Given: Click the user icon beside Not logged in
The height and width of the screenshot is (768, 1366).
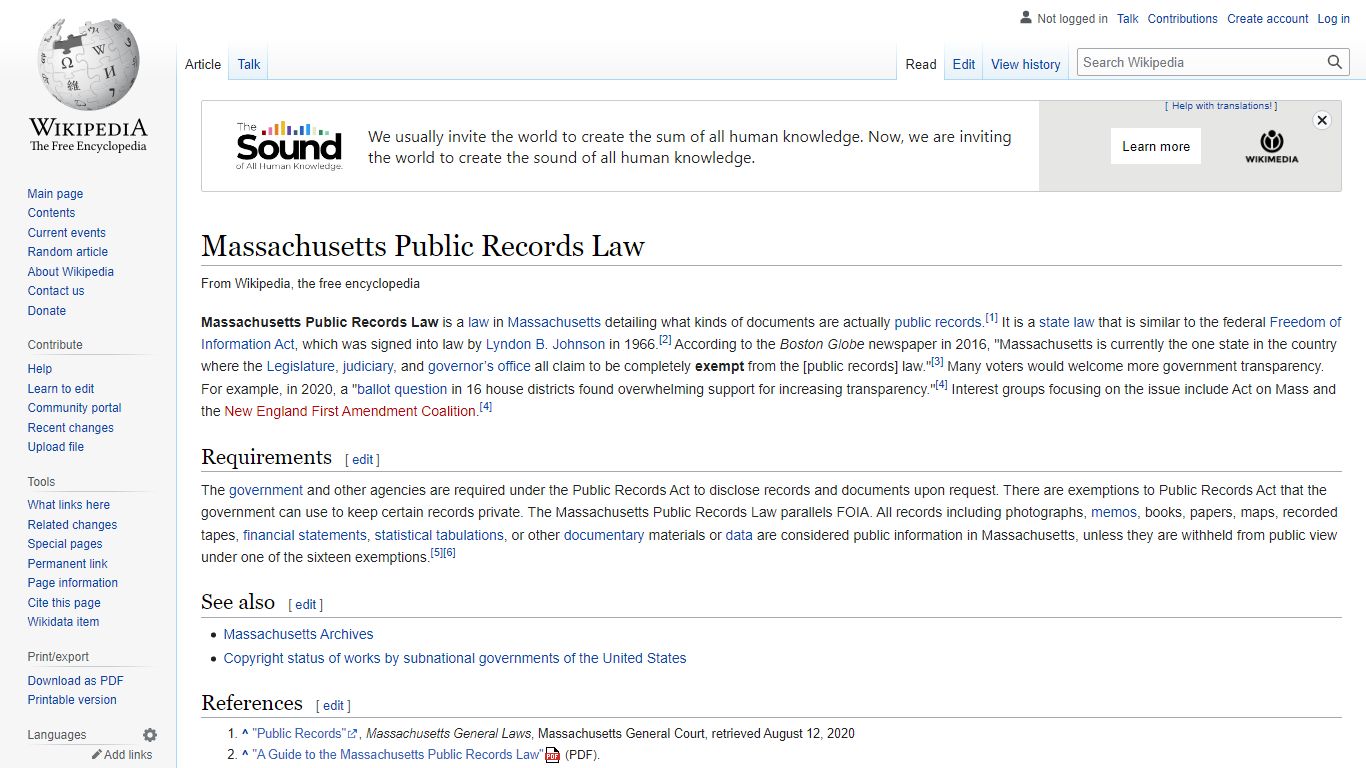Looking at the screenshot, I should (1026, 18).
